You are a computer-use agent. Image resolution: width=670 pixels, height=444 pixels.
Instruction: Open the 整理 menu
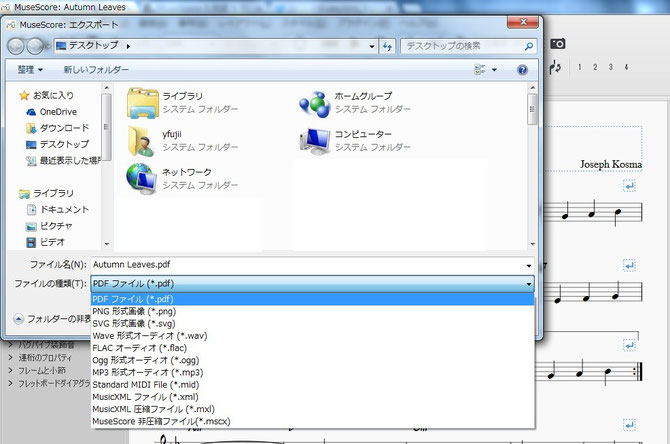[x=30, y=70]
